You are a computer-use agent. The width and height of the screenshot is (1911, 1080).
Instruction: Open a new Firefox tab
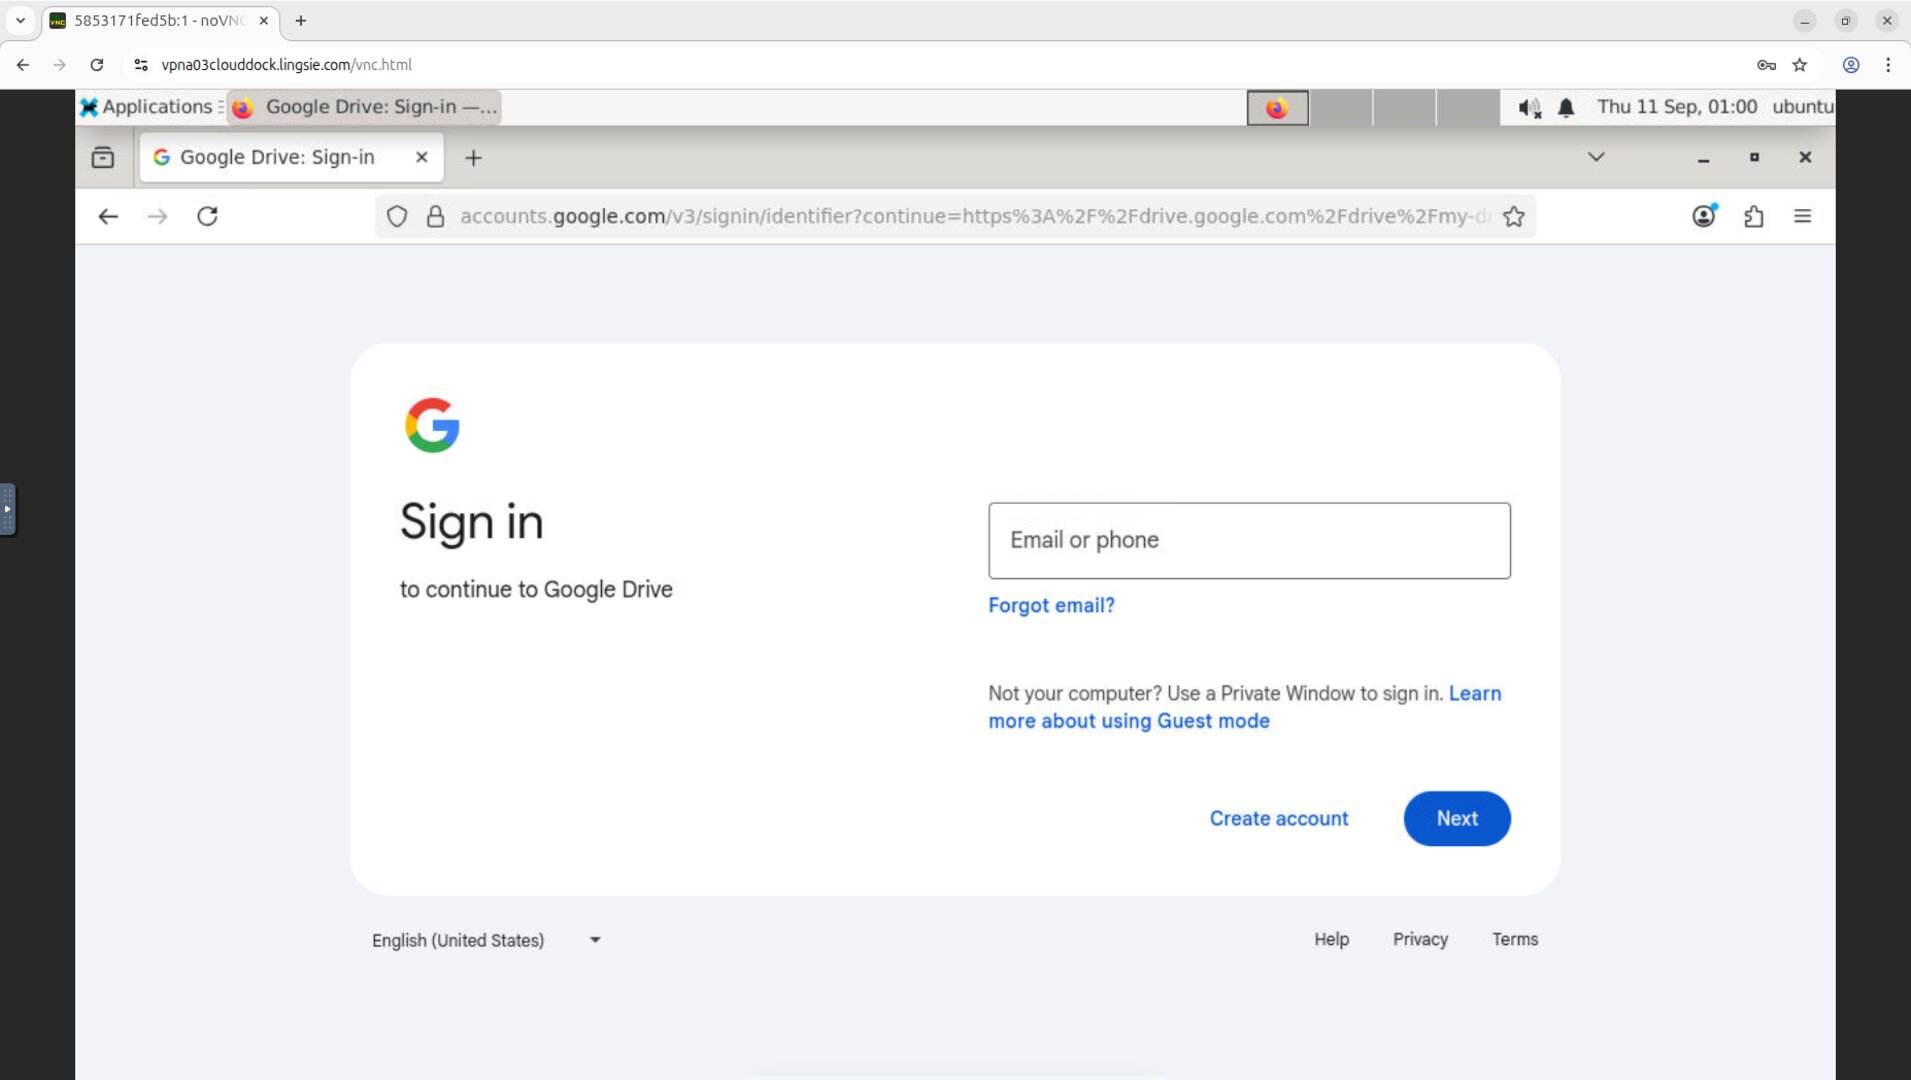point(473,157)
